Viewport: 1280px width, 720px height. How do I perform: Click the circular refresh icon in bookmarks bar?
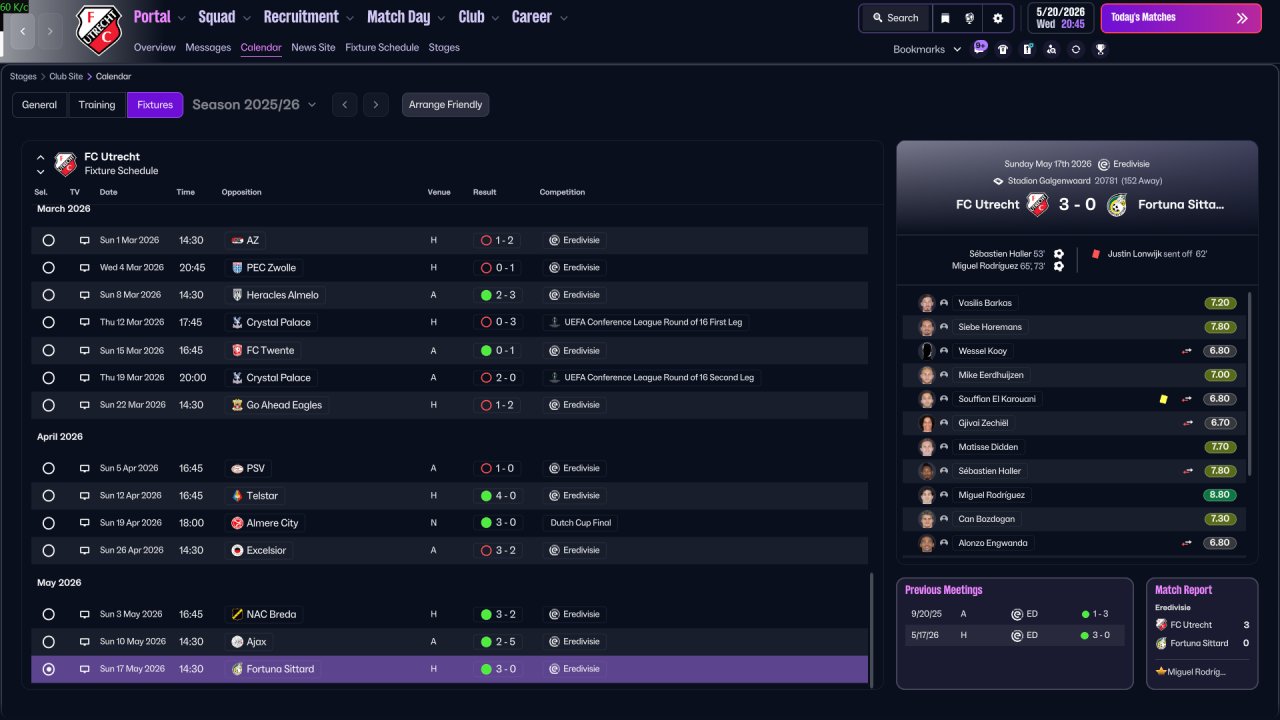(x=1076, y=49)
